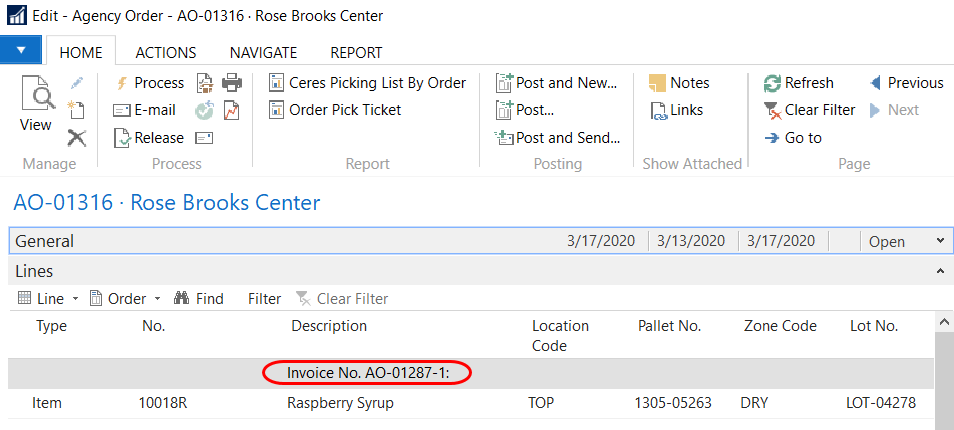
Task: Run the Process lightning action
Action: click(150, 83)
